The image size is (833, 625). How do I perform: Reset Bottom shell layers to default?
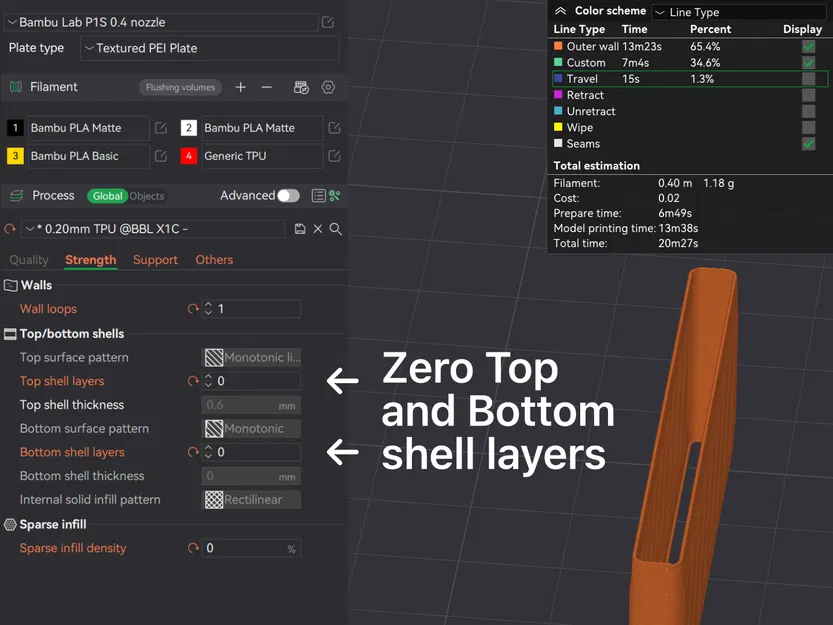point(193,452)
